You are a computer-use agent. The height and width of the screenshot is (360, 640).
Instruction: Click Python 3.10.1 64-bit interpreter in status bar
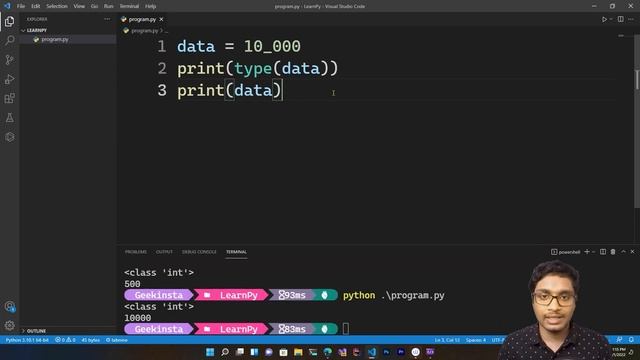coord(27,340)
